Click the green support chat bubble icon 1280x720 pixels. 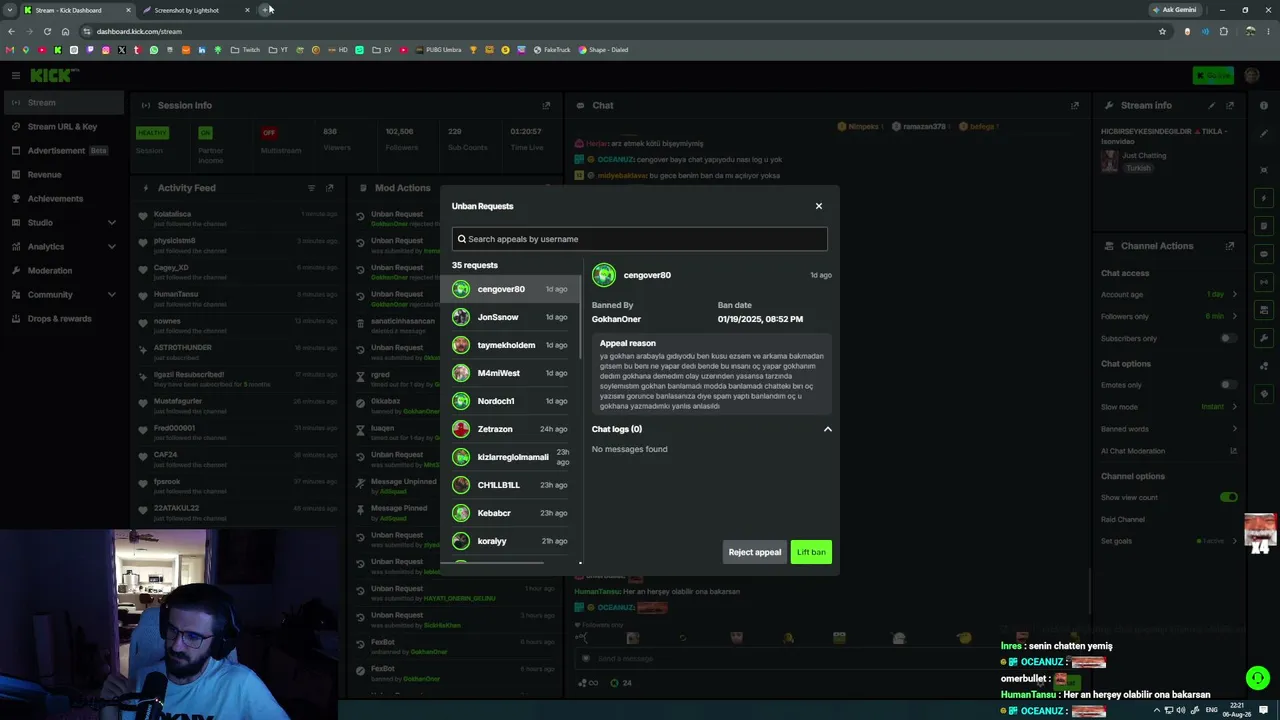point(1258,678)
